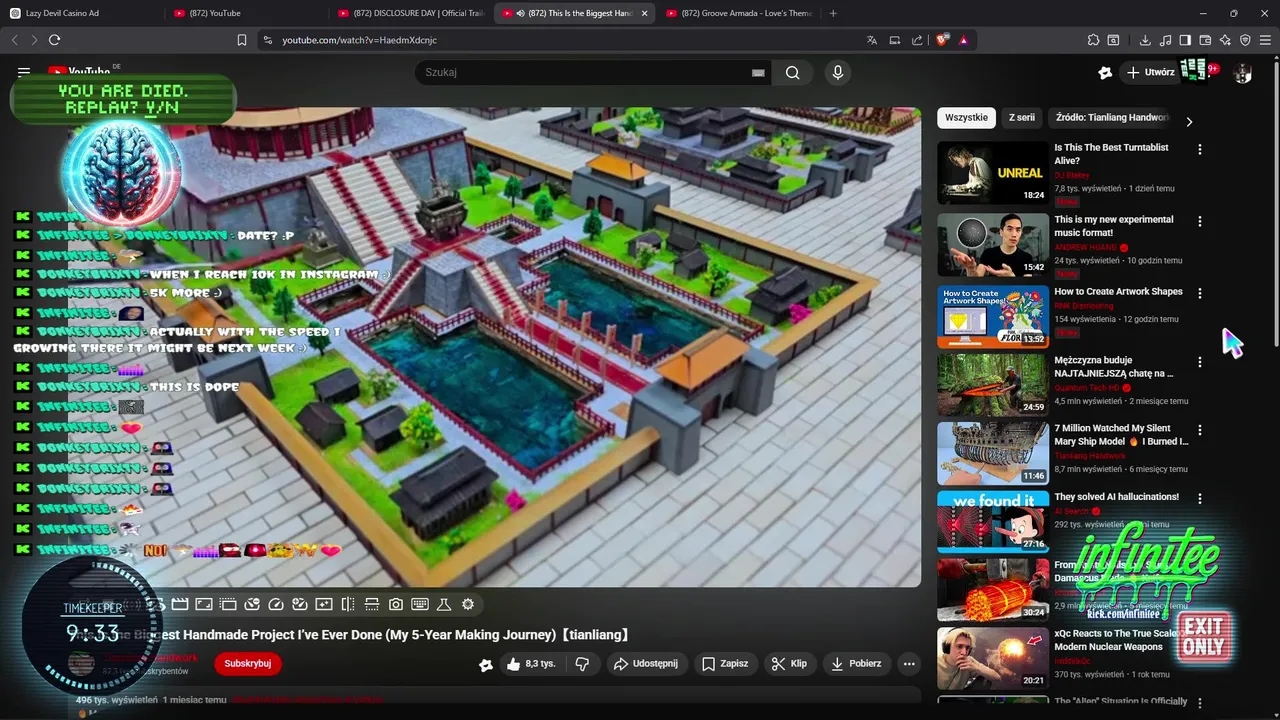This screenshot has width=1280, height=720.
Task: Click the expand-frame icon in enhancer toolbar
Action: (204, 604)
